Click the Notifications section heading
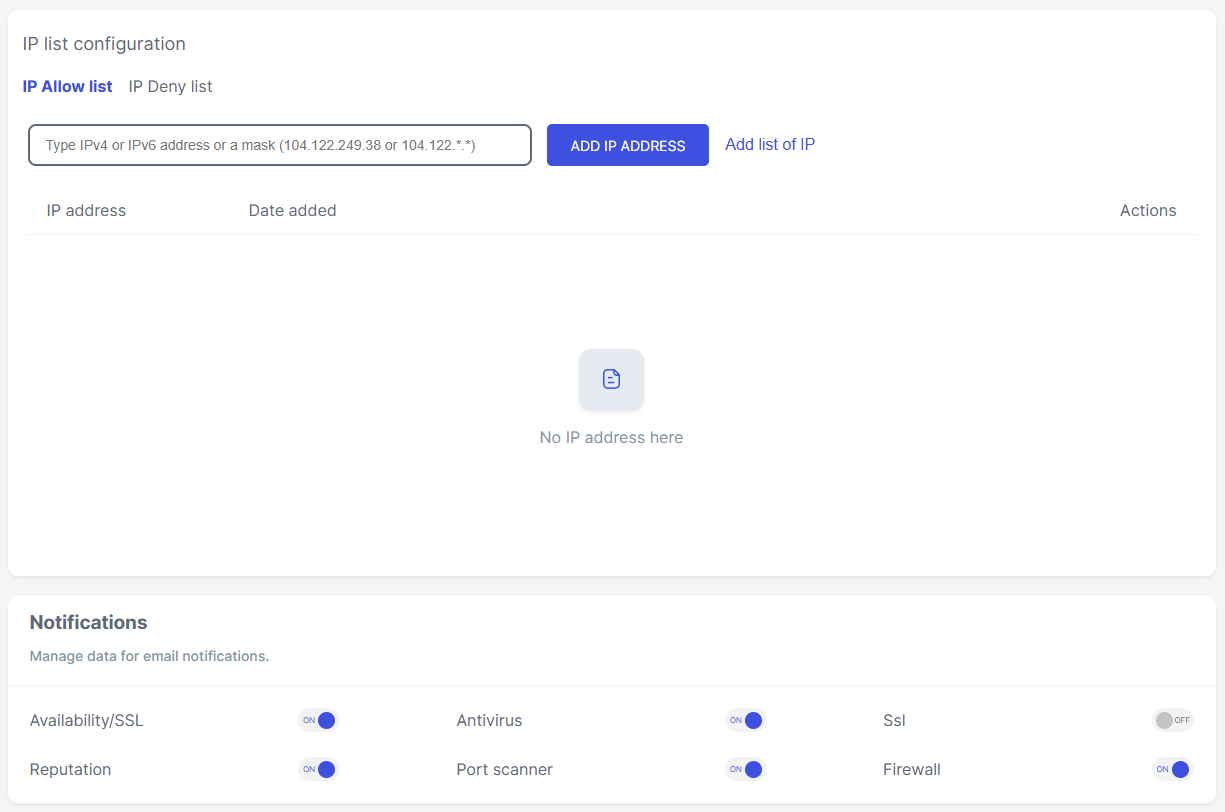Image resolution: width=1225 pixels, height=812 pixels. pos(88,623)
